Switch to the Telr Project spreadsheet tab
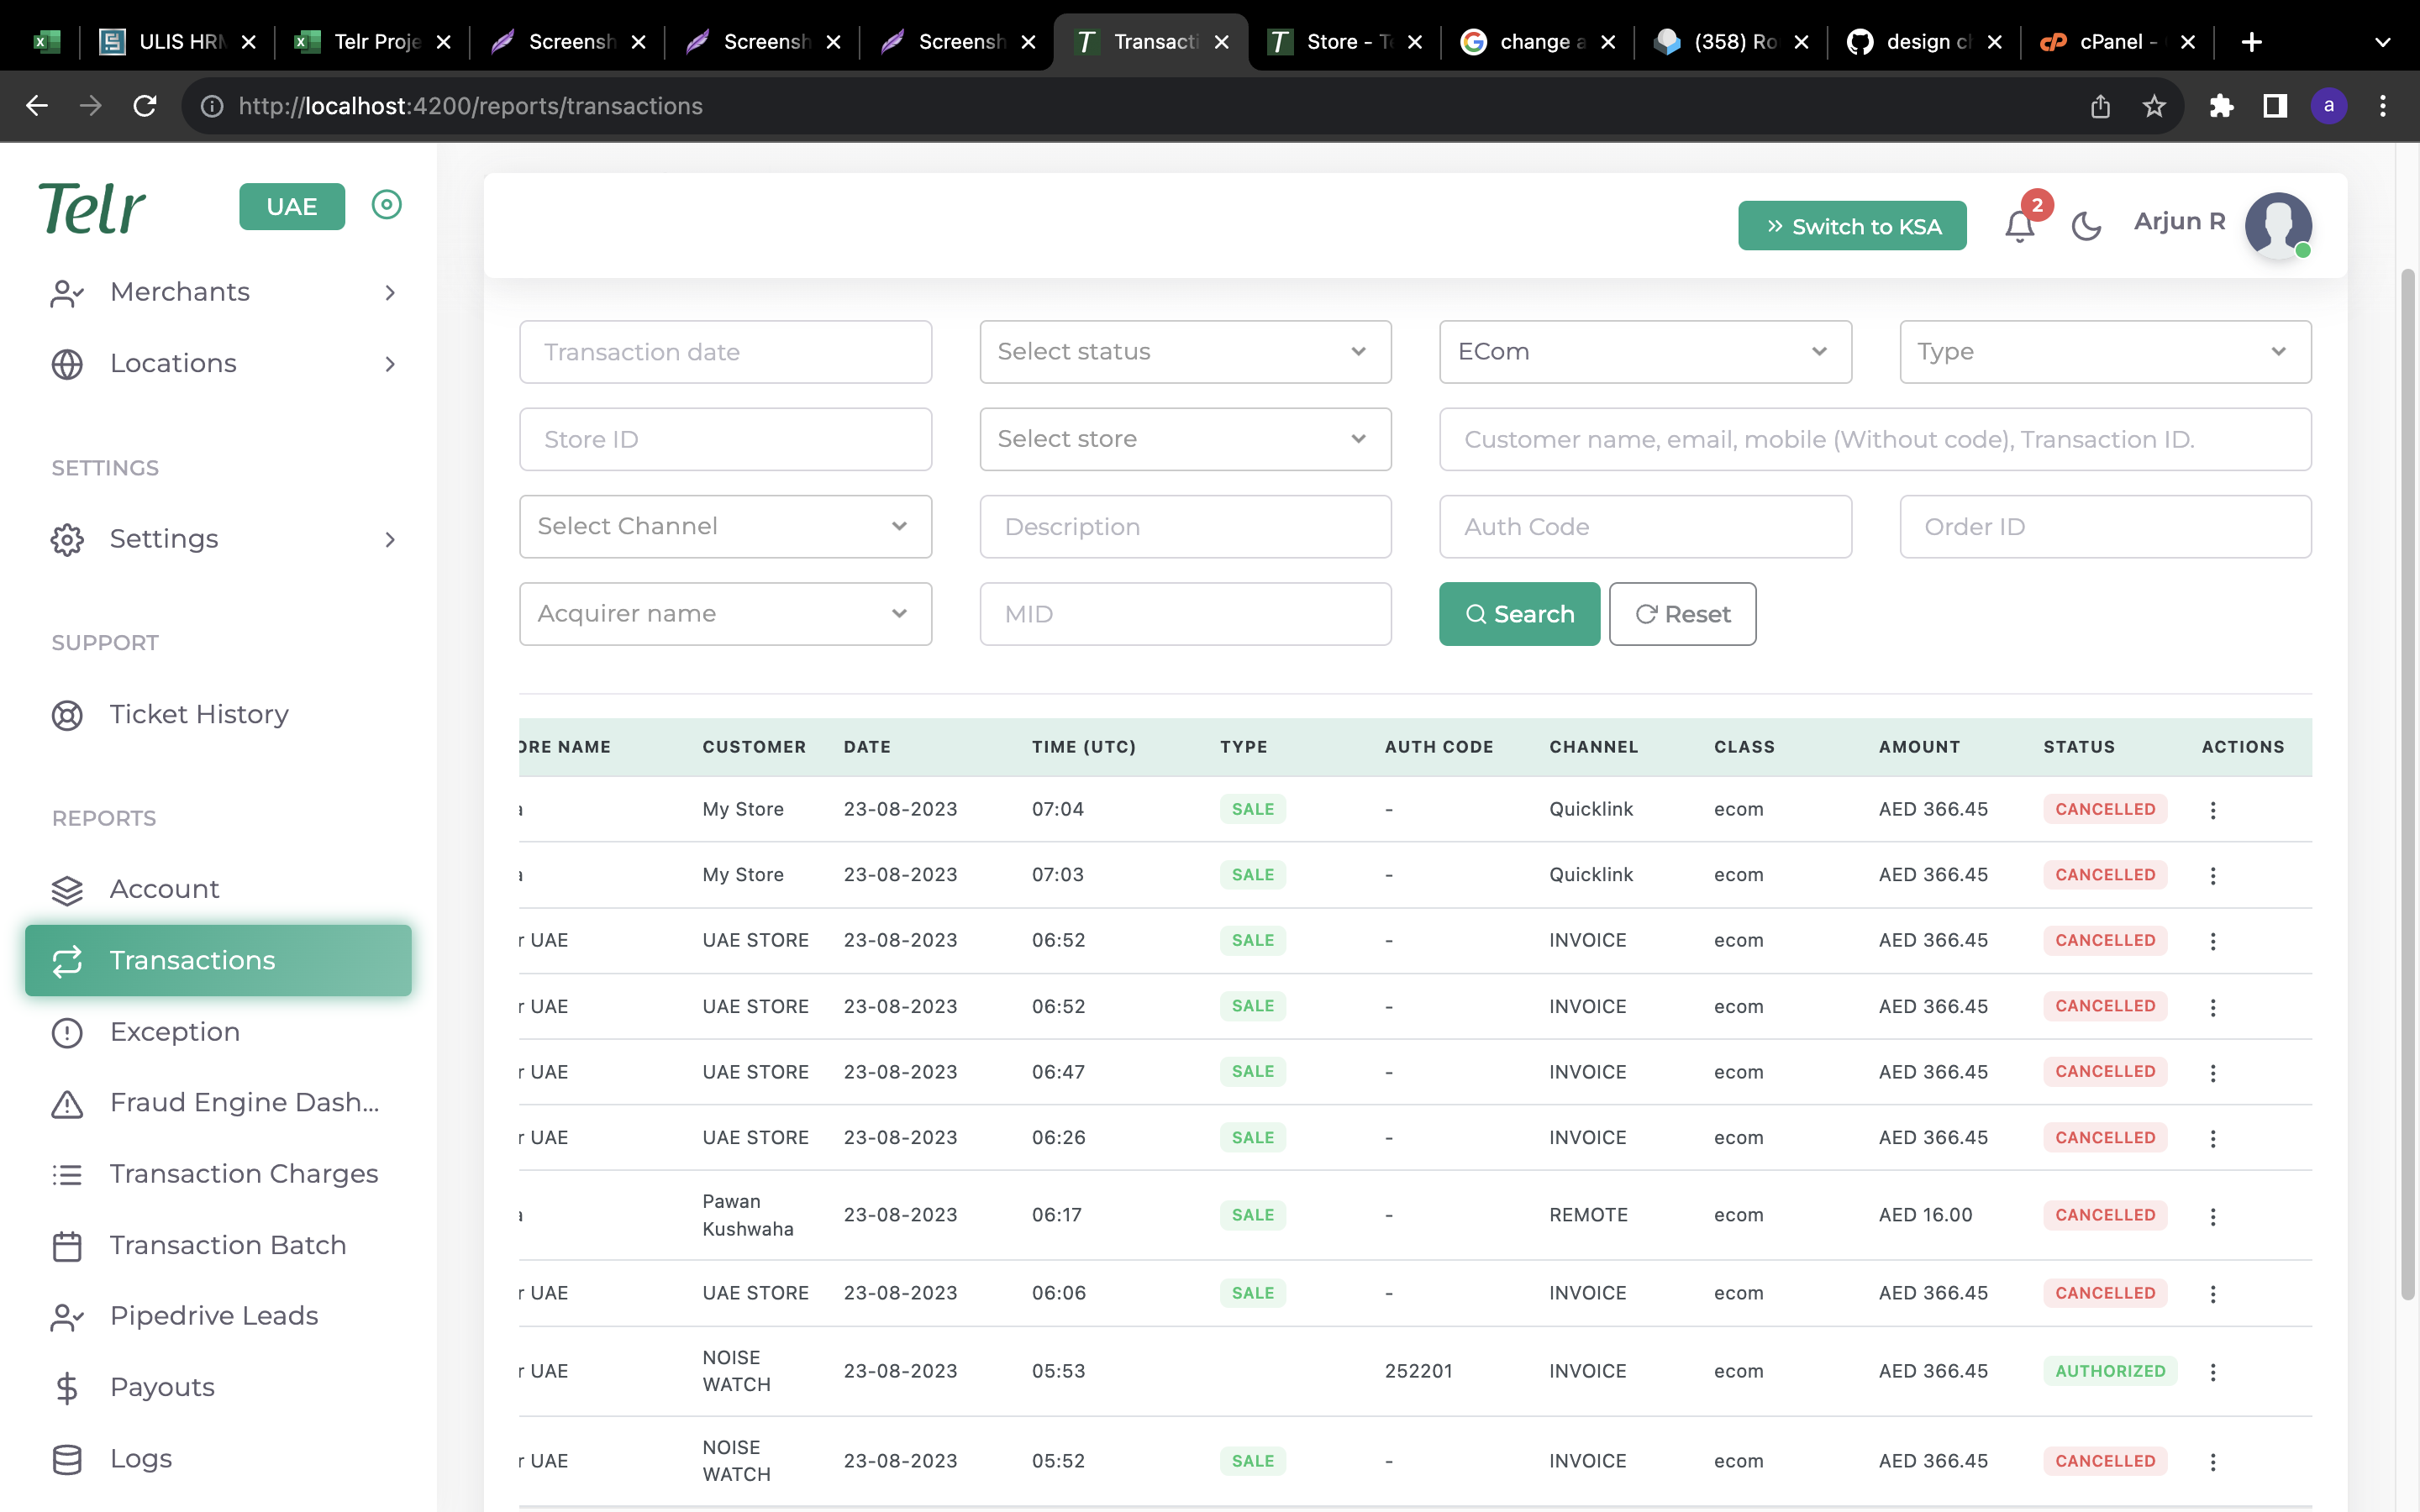 click(x=372, y=42)
